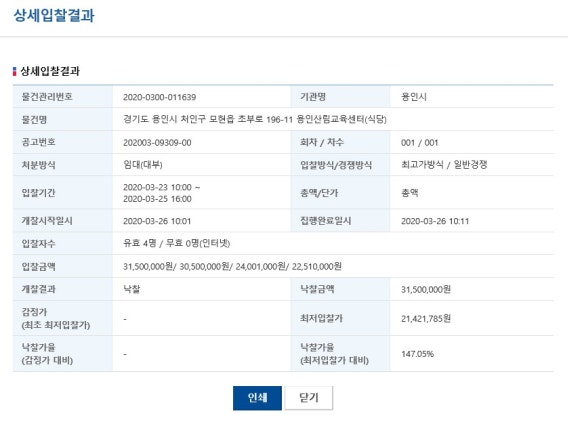This screenshot has width=580, height=426.
Task: Select winning bid amount 31,500,000원
Action: pyautogui.click(x=426, y=290)
